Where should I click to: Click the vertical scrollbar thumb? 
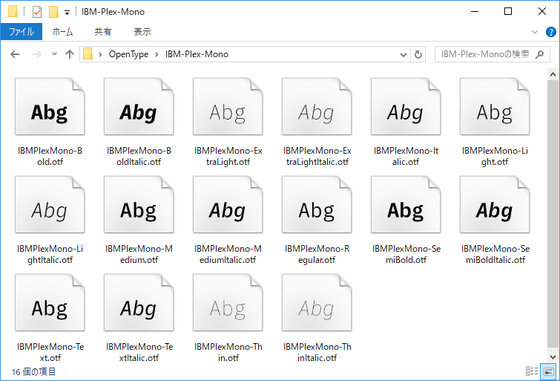pyautogui.click(x=552, y=214)
